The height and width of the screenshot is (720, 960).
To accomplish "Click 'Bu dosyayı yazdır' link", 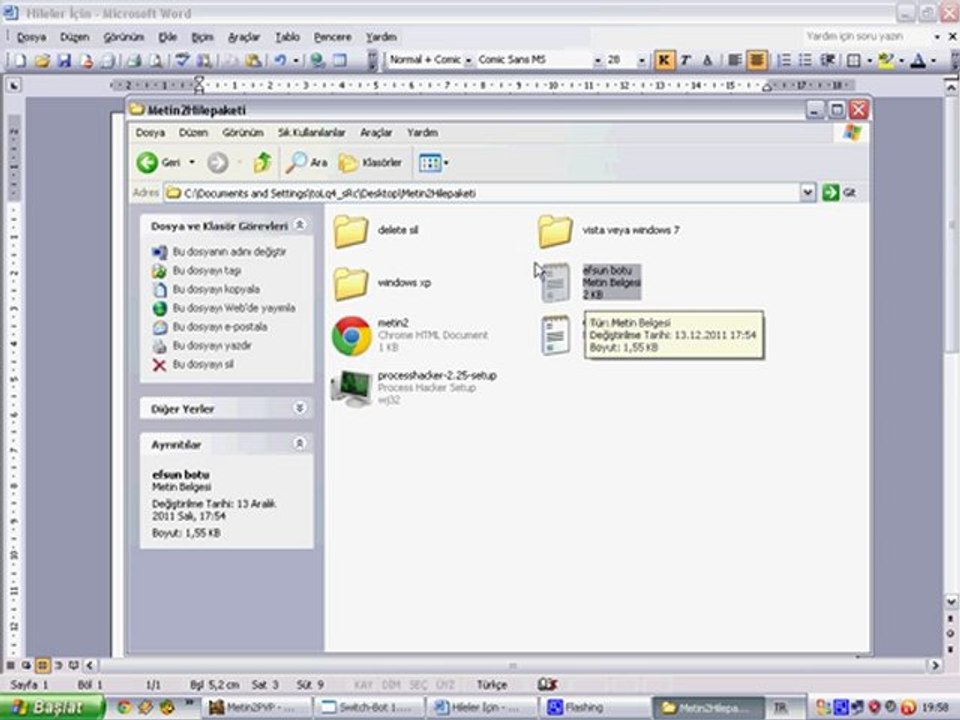I will tap(212, 346).
